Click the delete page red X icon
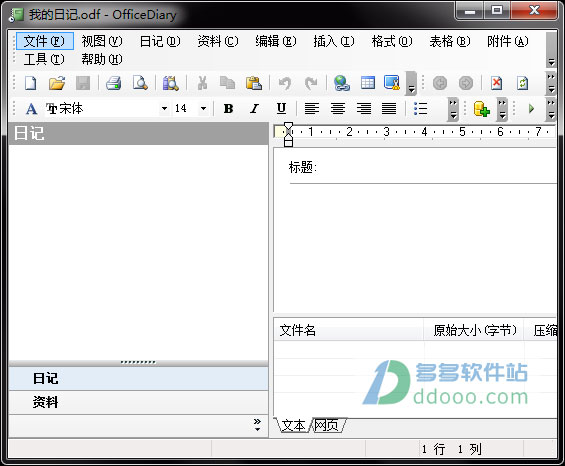The height and width of the screenshot is (466, 565). tap(497, 83)
